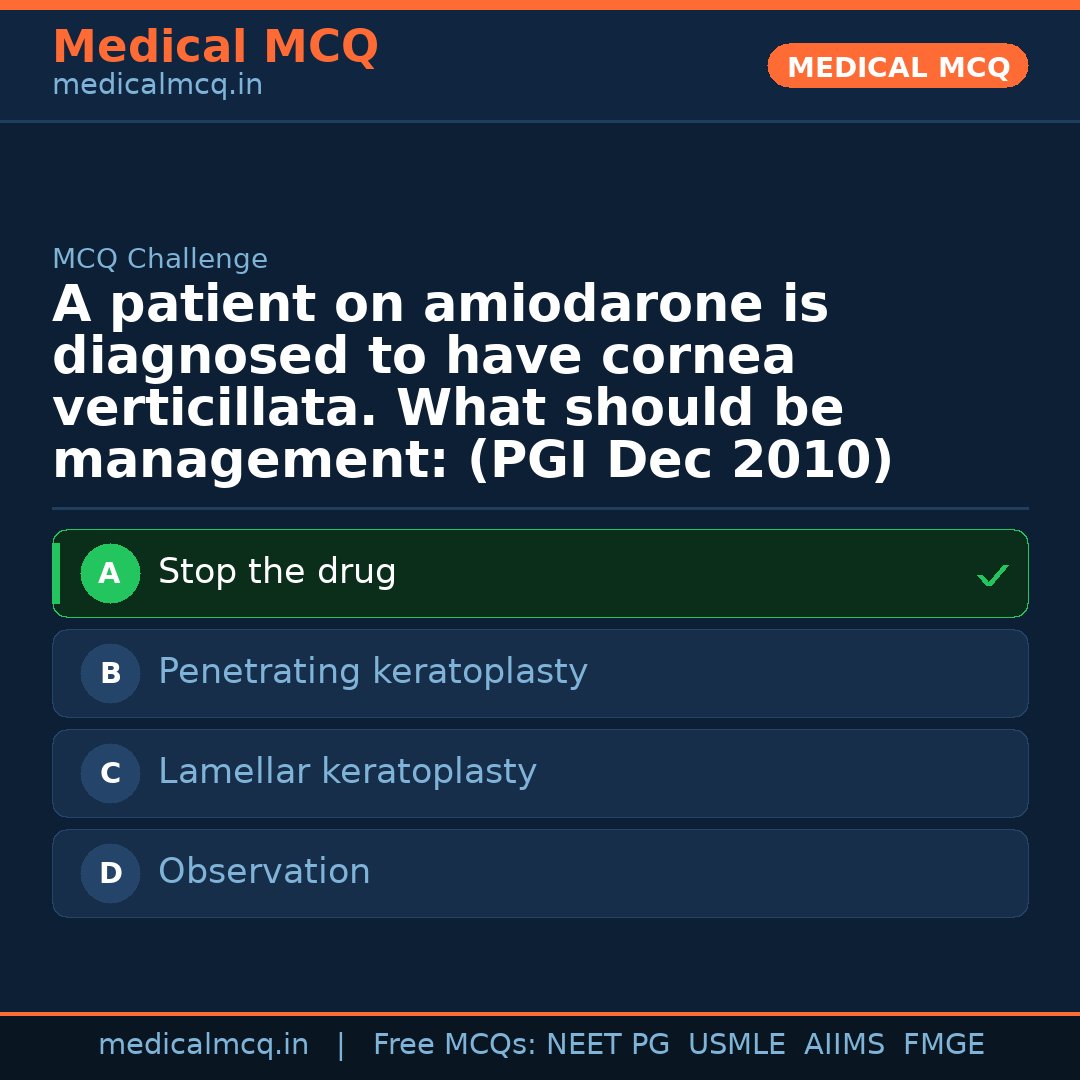Click the green A option circle
Screen dimensions: 1080x1080
(110, 574)
